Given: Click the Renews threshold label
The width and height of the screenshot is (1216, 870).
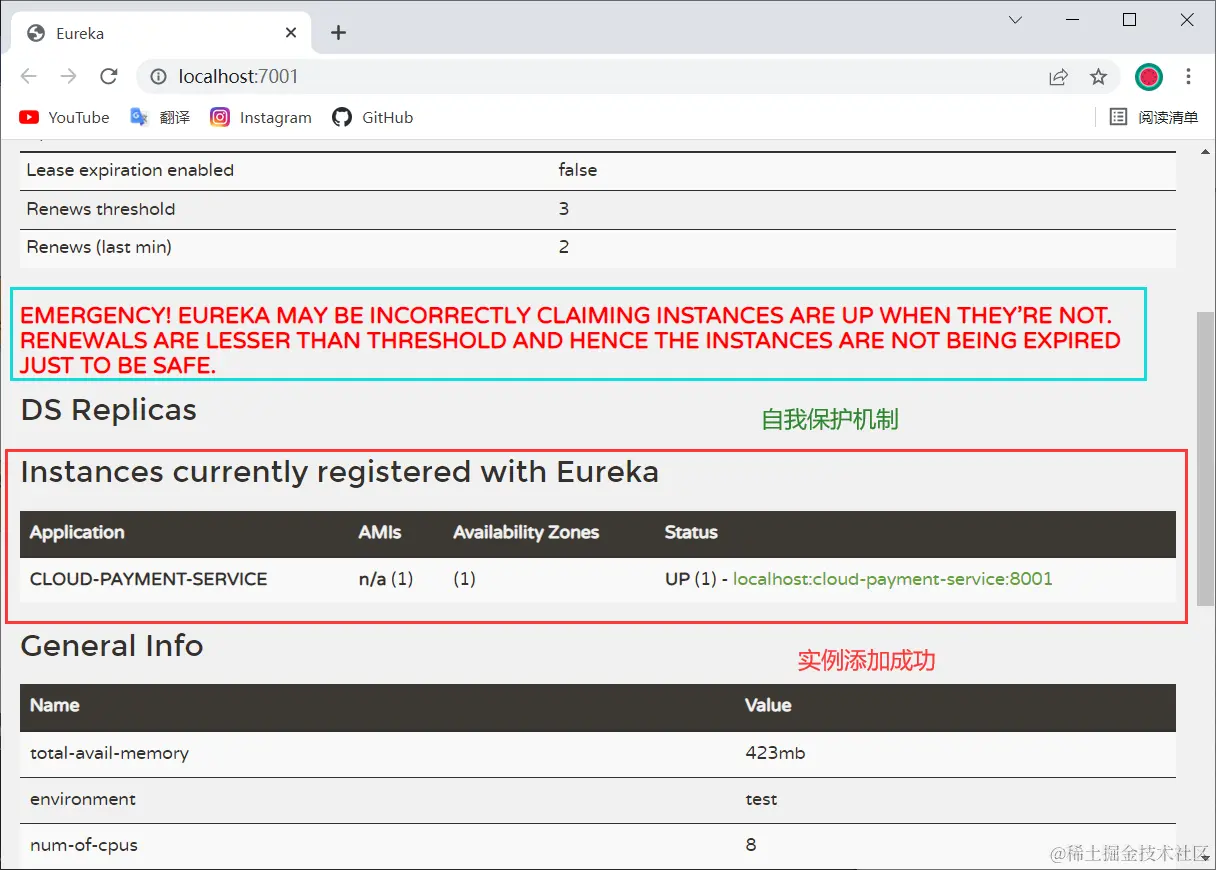Looking at the screenshot, I should 101,209.
